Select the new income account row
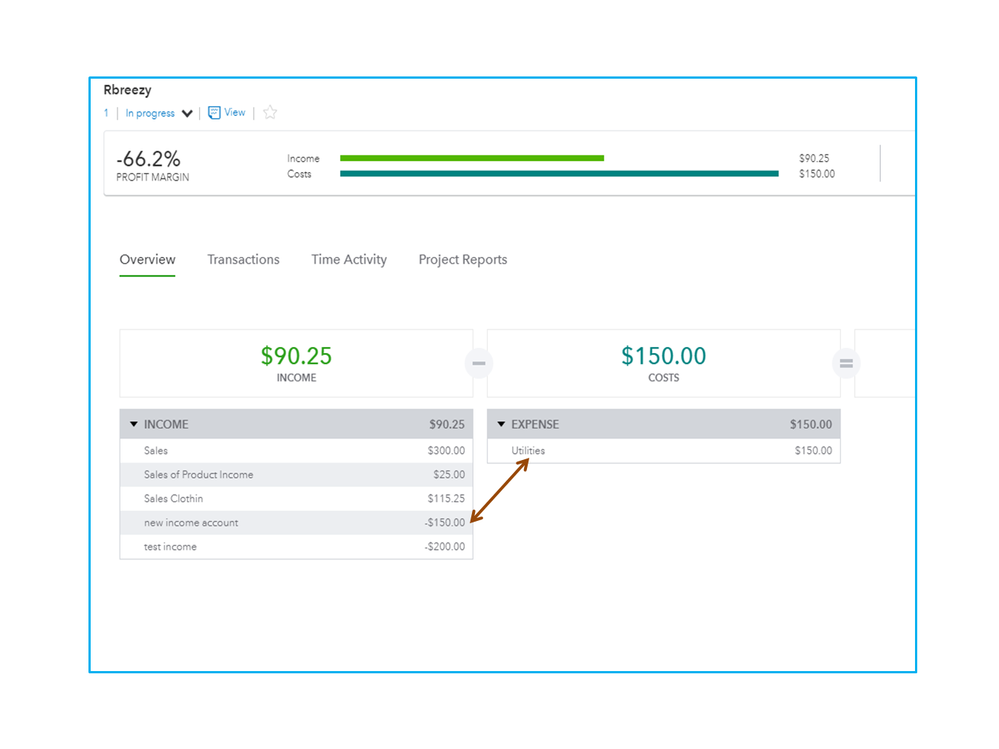This screenshot has height=749, width=999. click(x=296, y=523)
